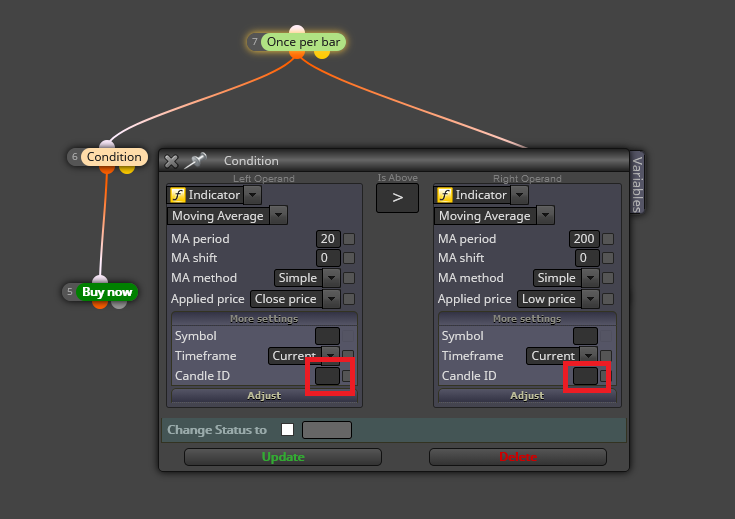This screenshot has width=735, height=519.
Task: Click the yellow output dot of Once per bar
Action: coord(322,54)
